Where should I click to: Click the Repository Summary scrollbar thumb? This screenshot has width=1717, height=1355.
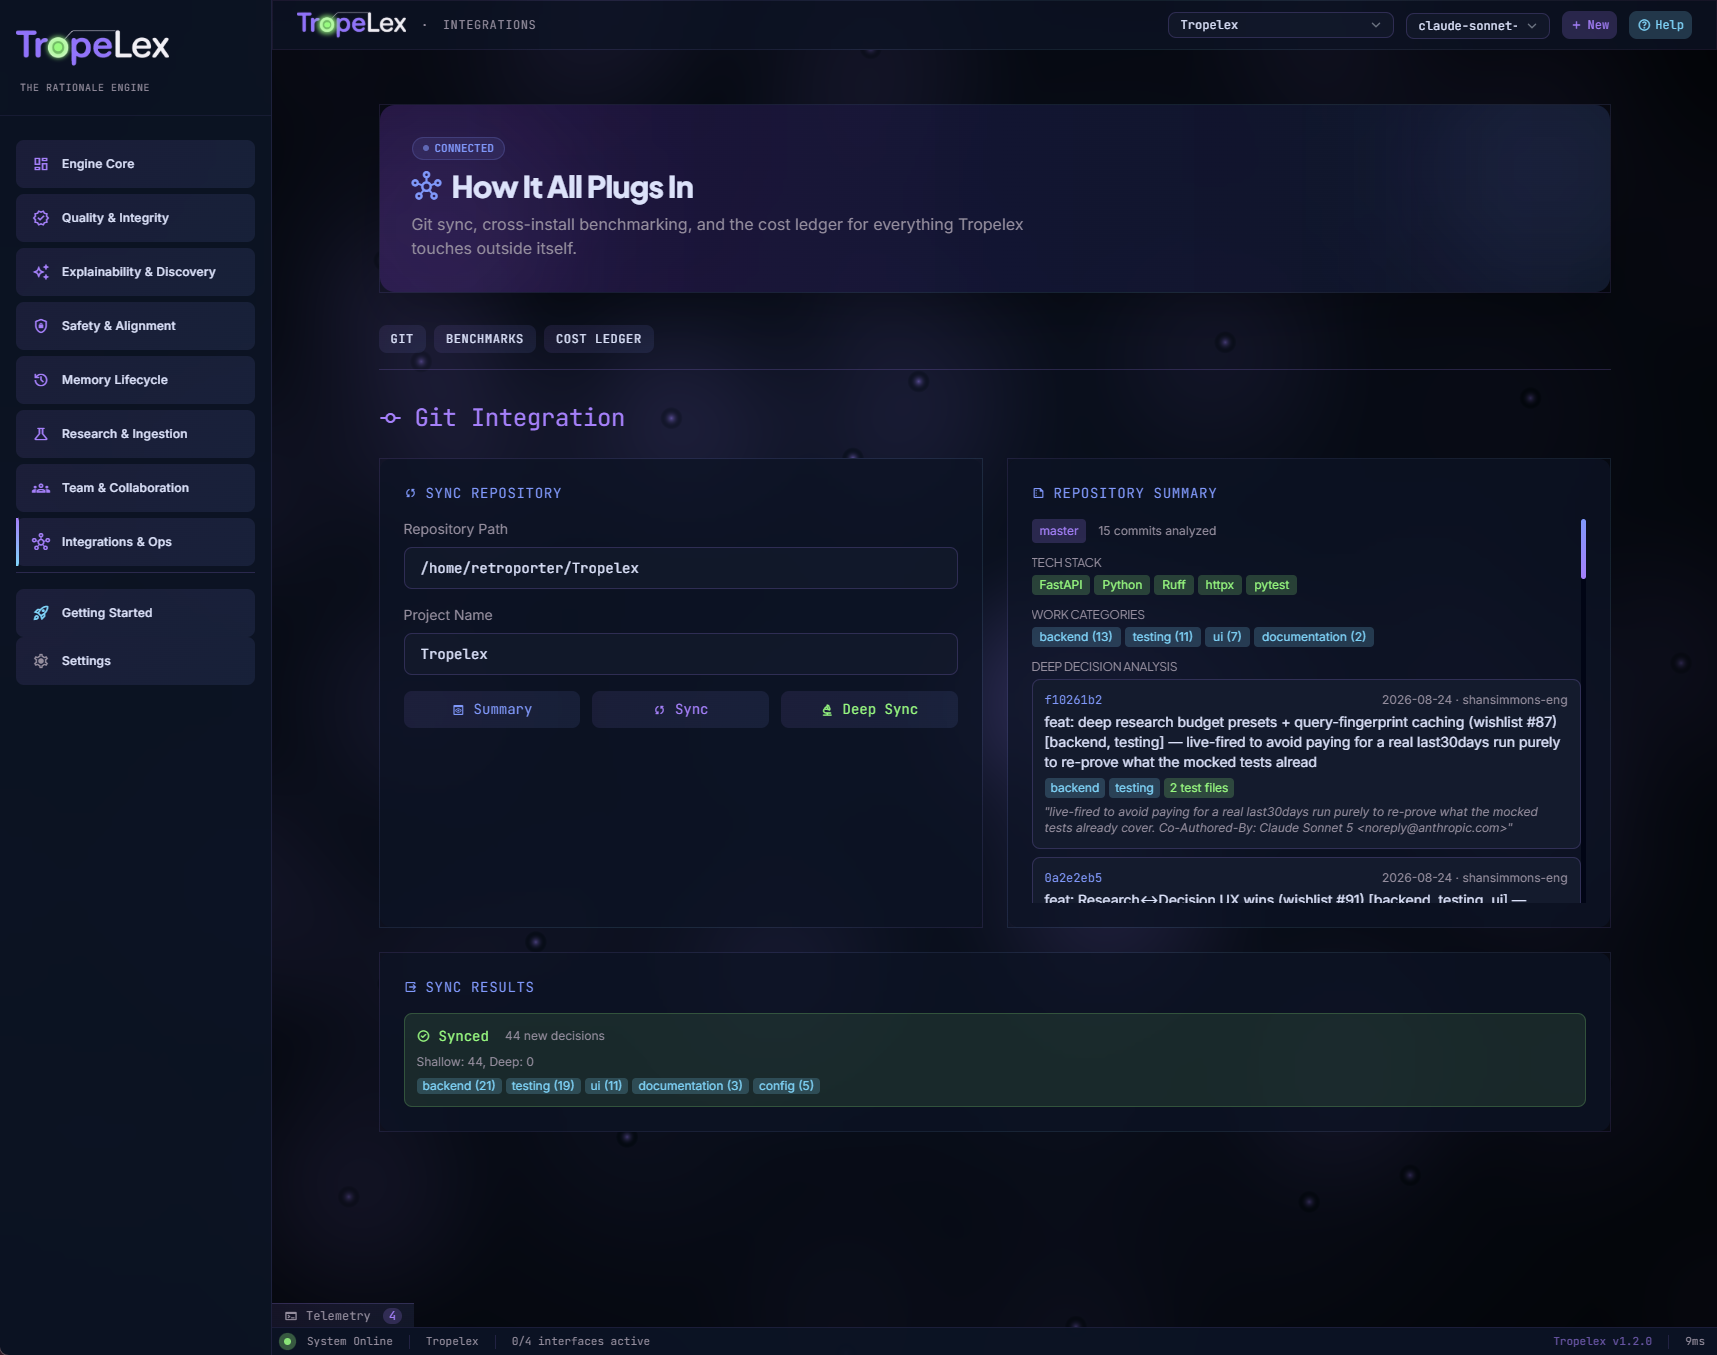[1583, 548]
